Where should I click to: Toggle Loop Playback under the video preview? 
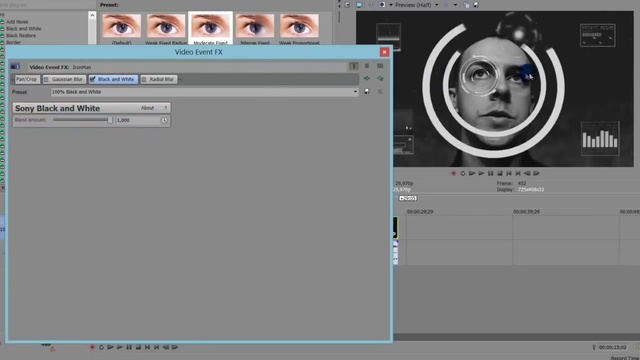point(462,173)
